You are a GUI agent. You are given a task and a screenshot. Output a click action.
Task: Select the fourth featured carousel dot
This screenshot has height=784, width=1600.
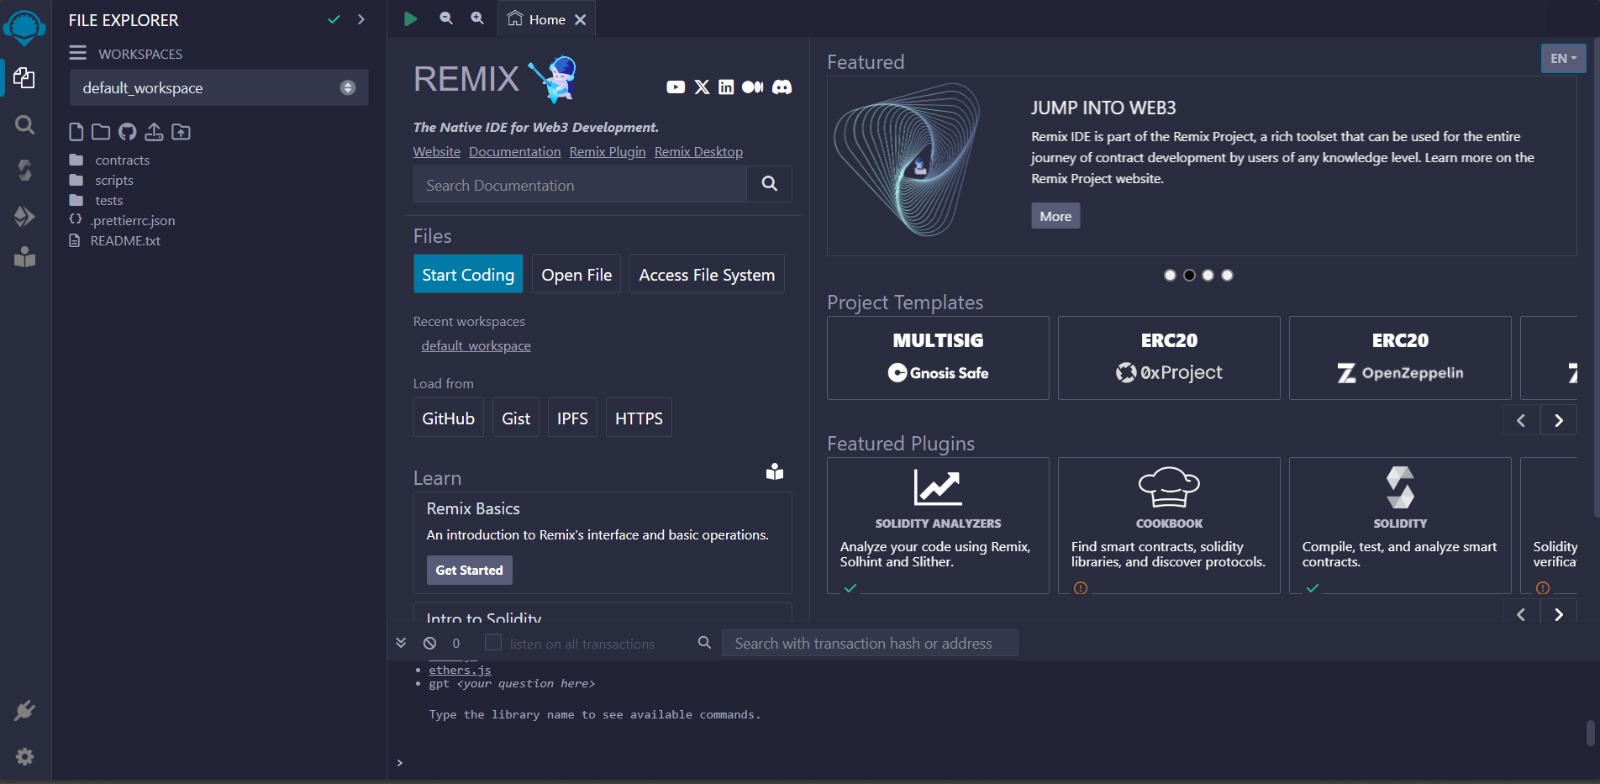click(x=1227, y=275)
